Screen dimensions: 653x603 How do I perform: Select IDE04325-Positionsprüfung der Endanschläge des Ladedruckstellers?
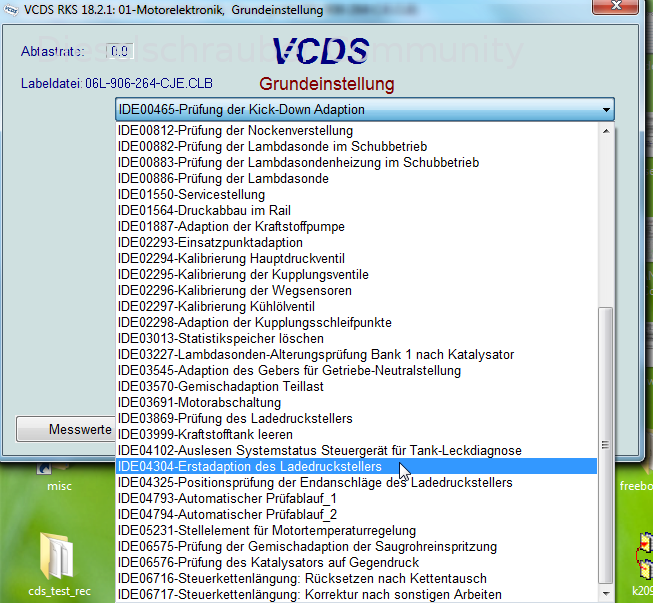356,482
